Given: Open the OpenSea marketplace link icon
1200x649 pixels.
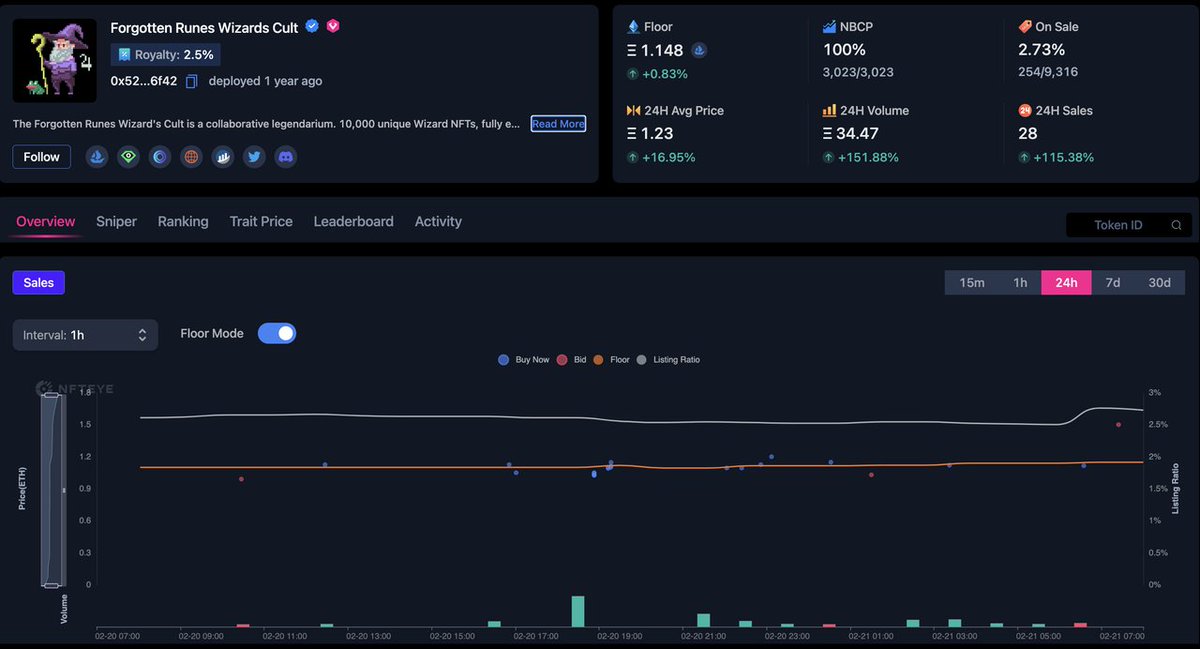Looking at the screenshot, I should point(97,157).
